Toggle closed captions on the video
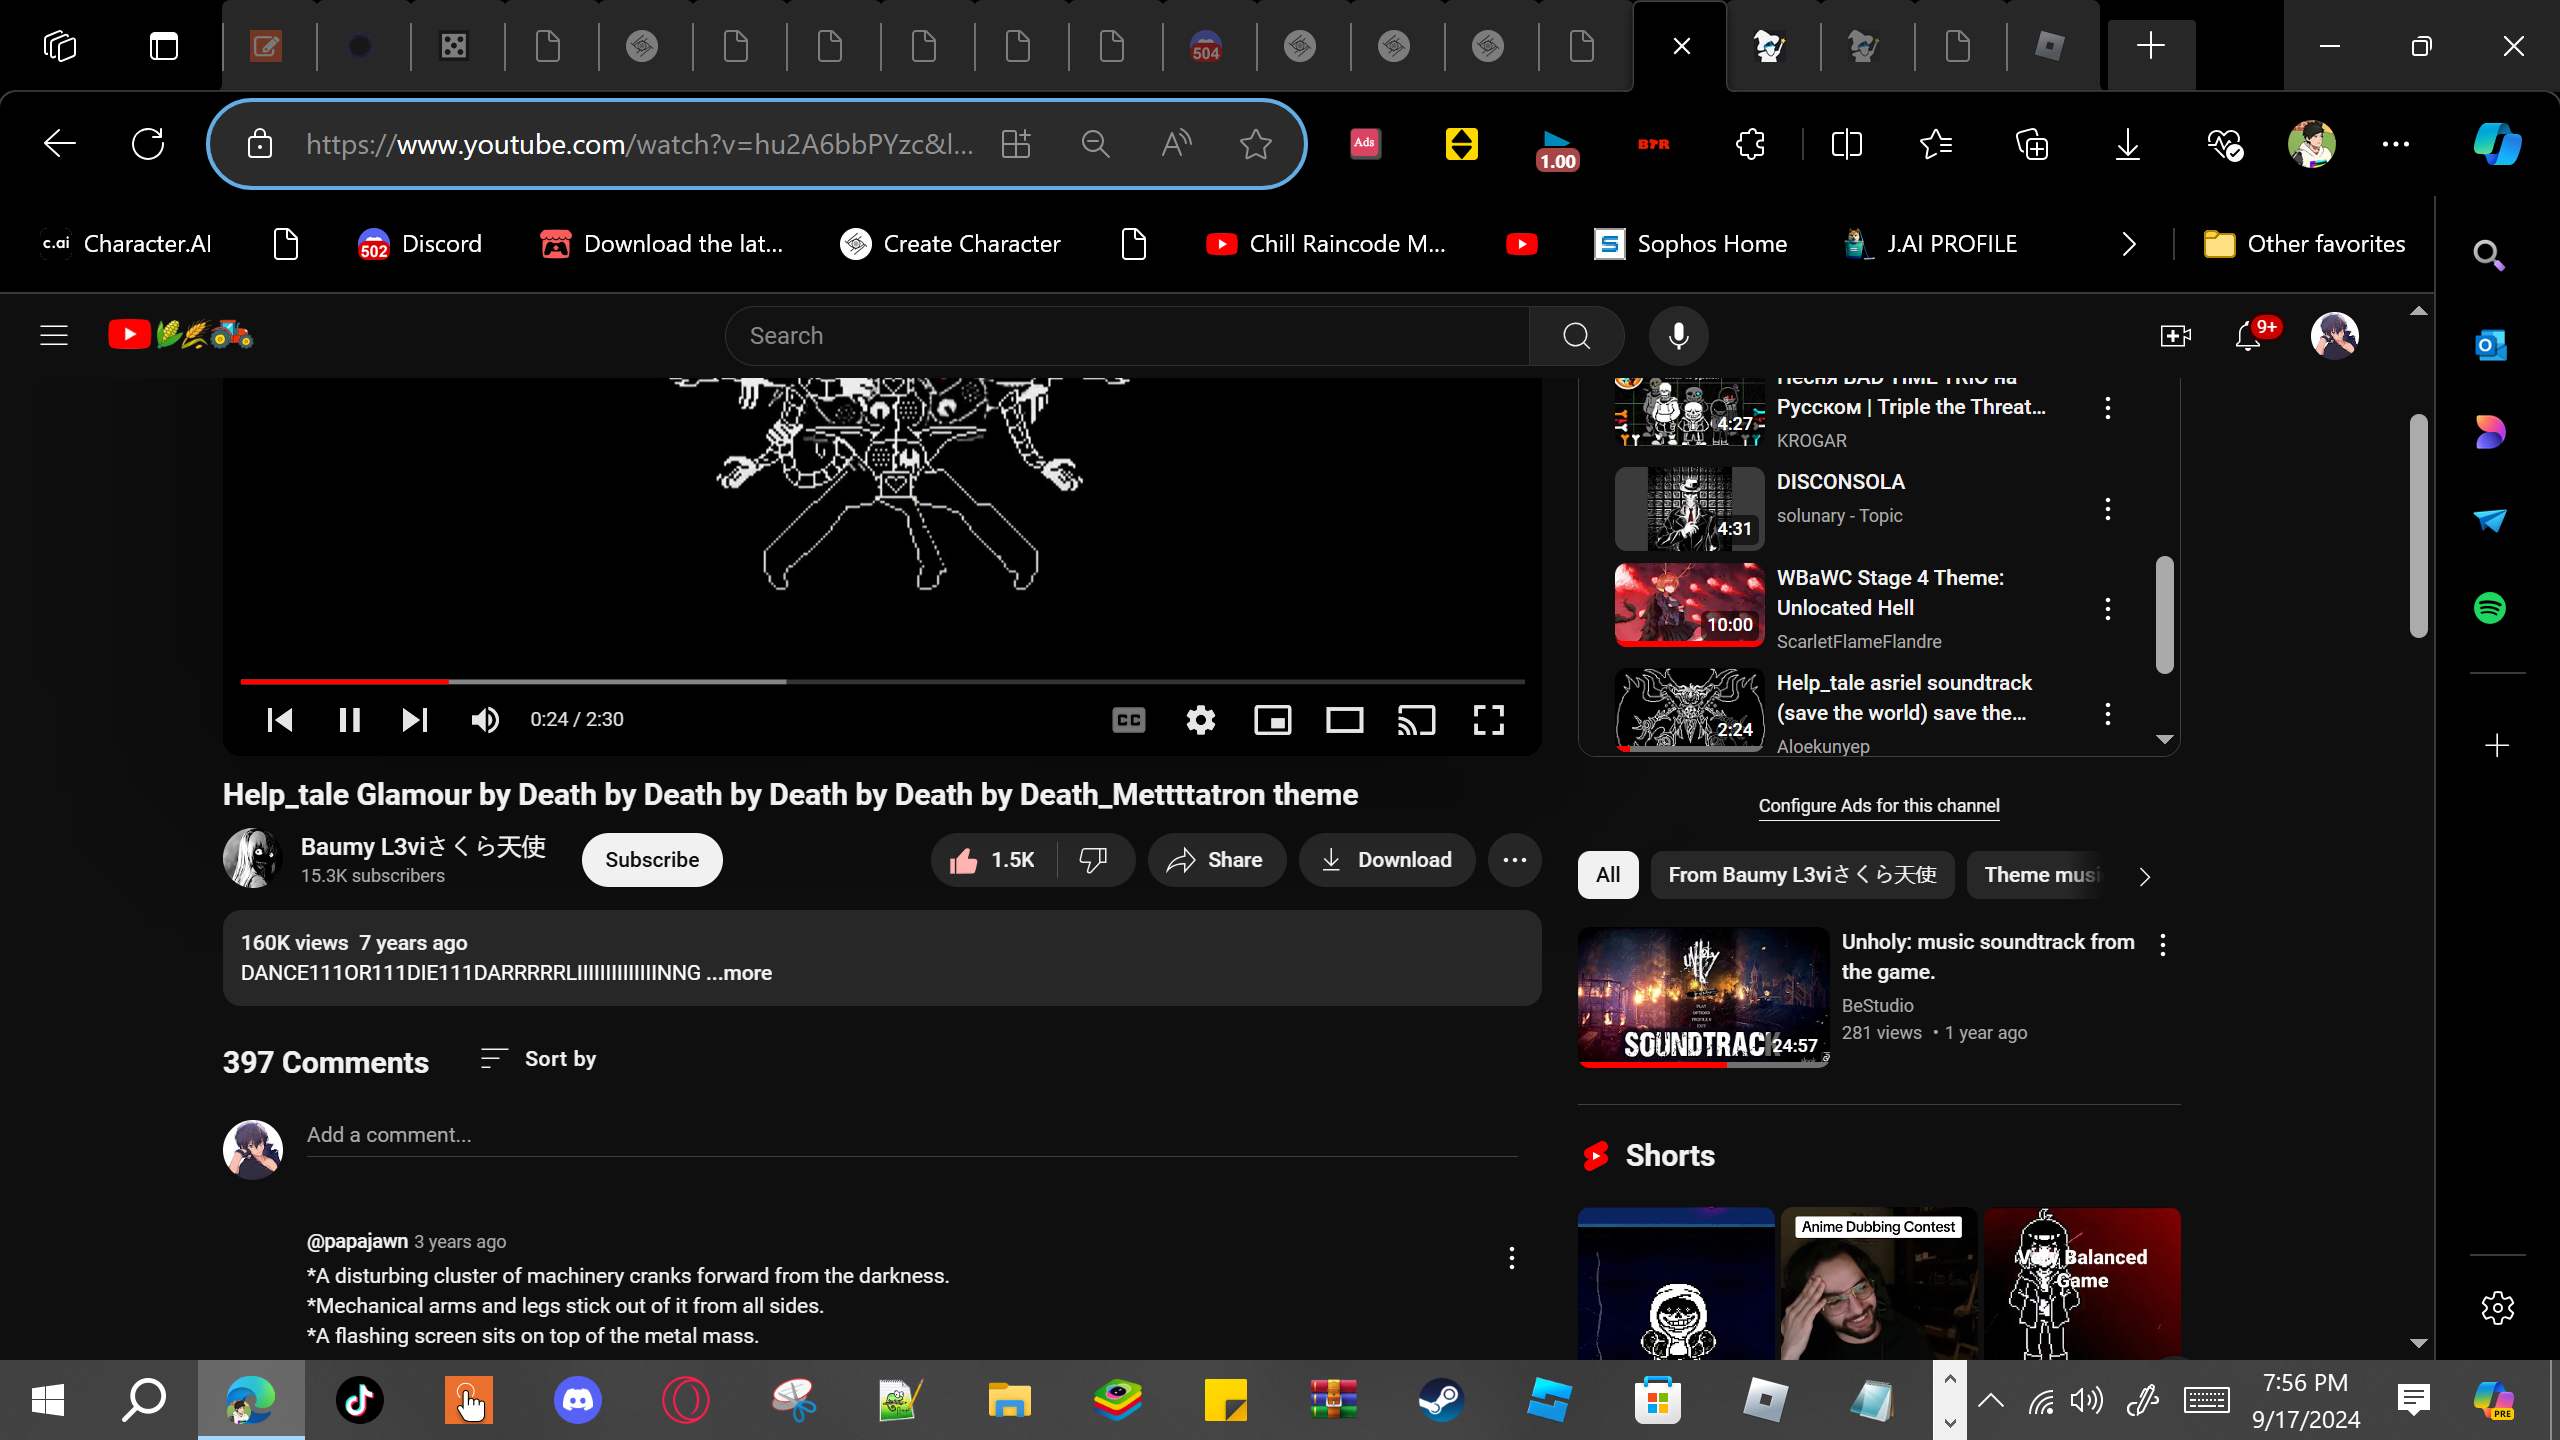 1128,720
